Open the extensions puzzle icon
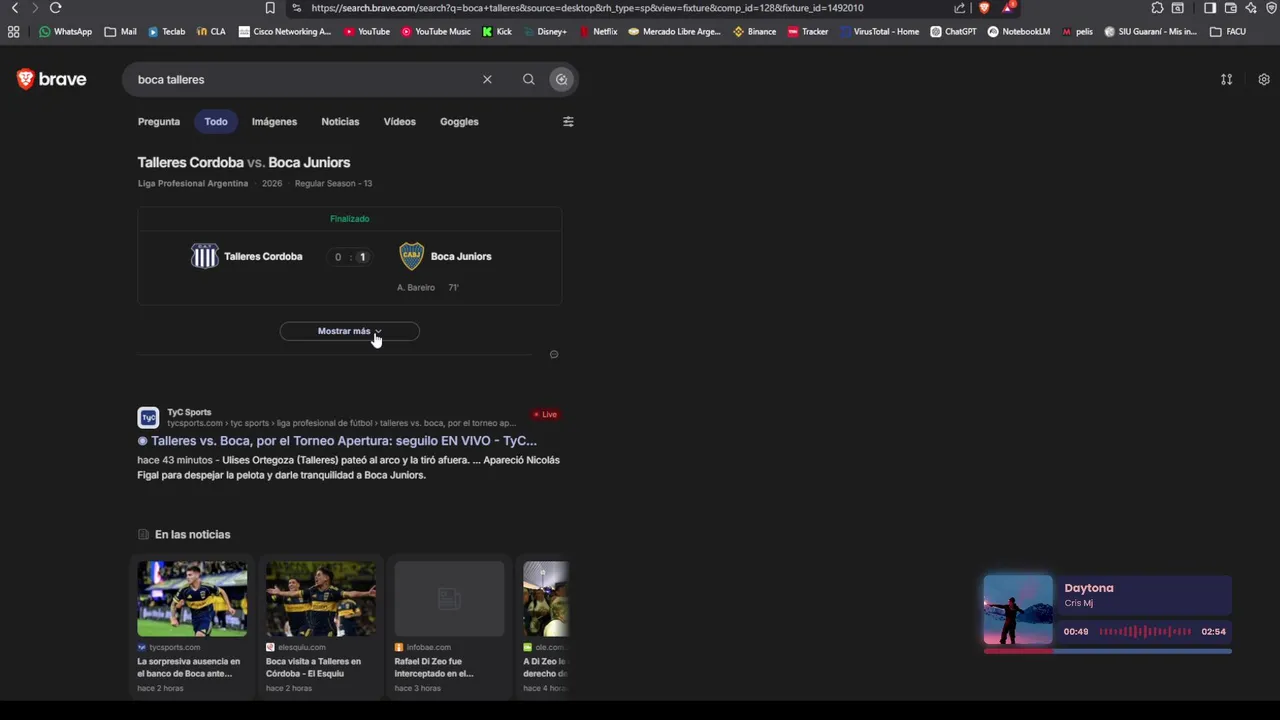1280x720 pixels. pos(1157,8)
